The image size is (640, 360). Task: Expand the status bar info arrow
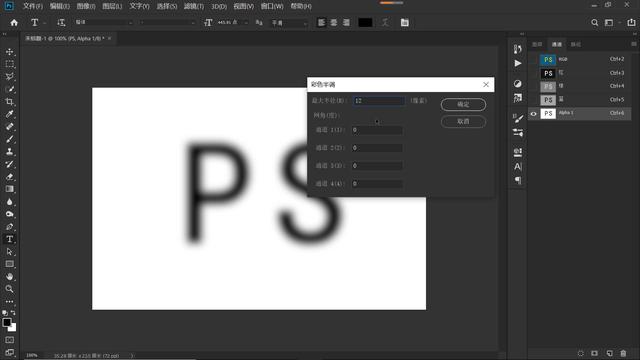pos(132,356)
